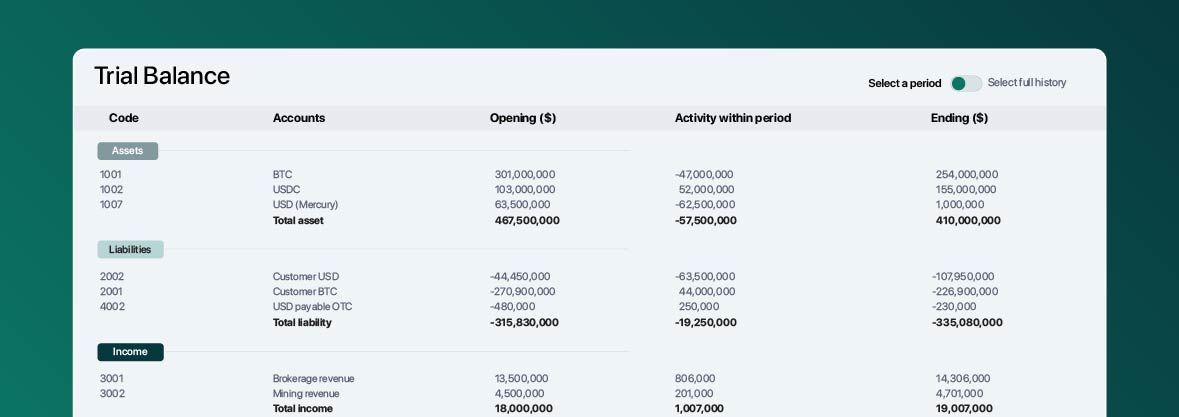Viewport: 1179px width, 417px height.
Task: Toggle the period/full history switch
Action: coord(965,83)
